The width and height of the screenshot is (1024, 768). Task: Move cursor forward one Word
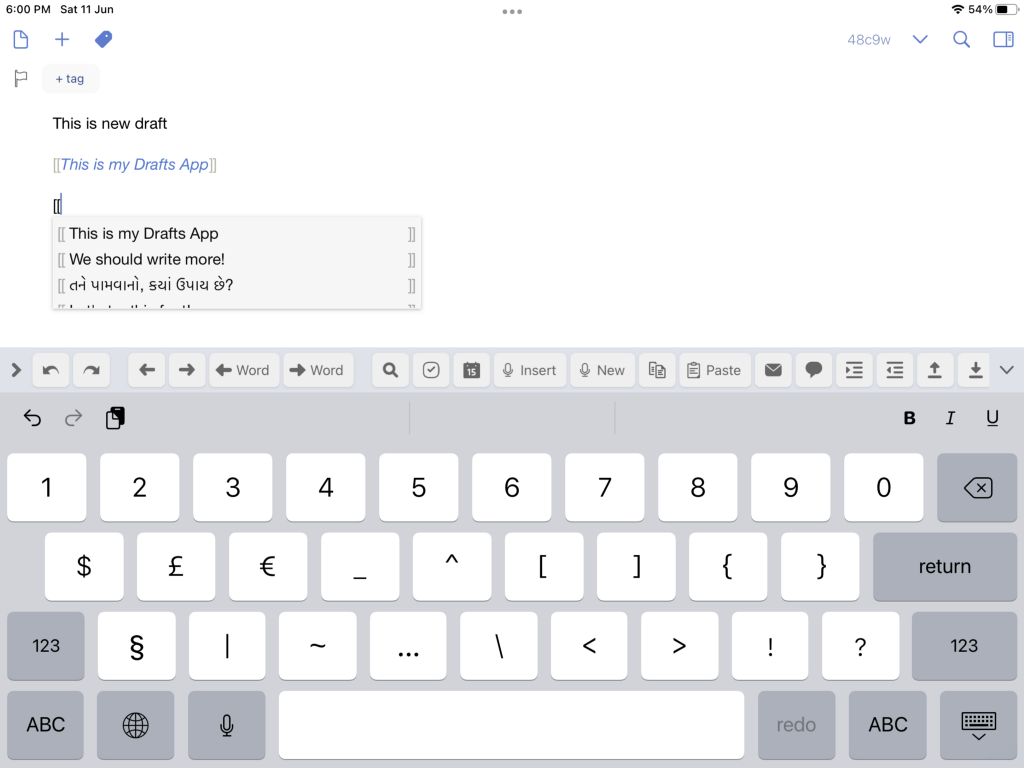pyautogui.click(x=318, y=370)
